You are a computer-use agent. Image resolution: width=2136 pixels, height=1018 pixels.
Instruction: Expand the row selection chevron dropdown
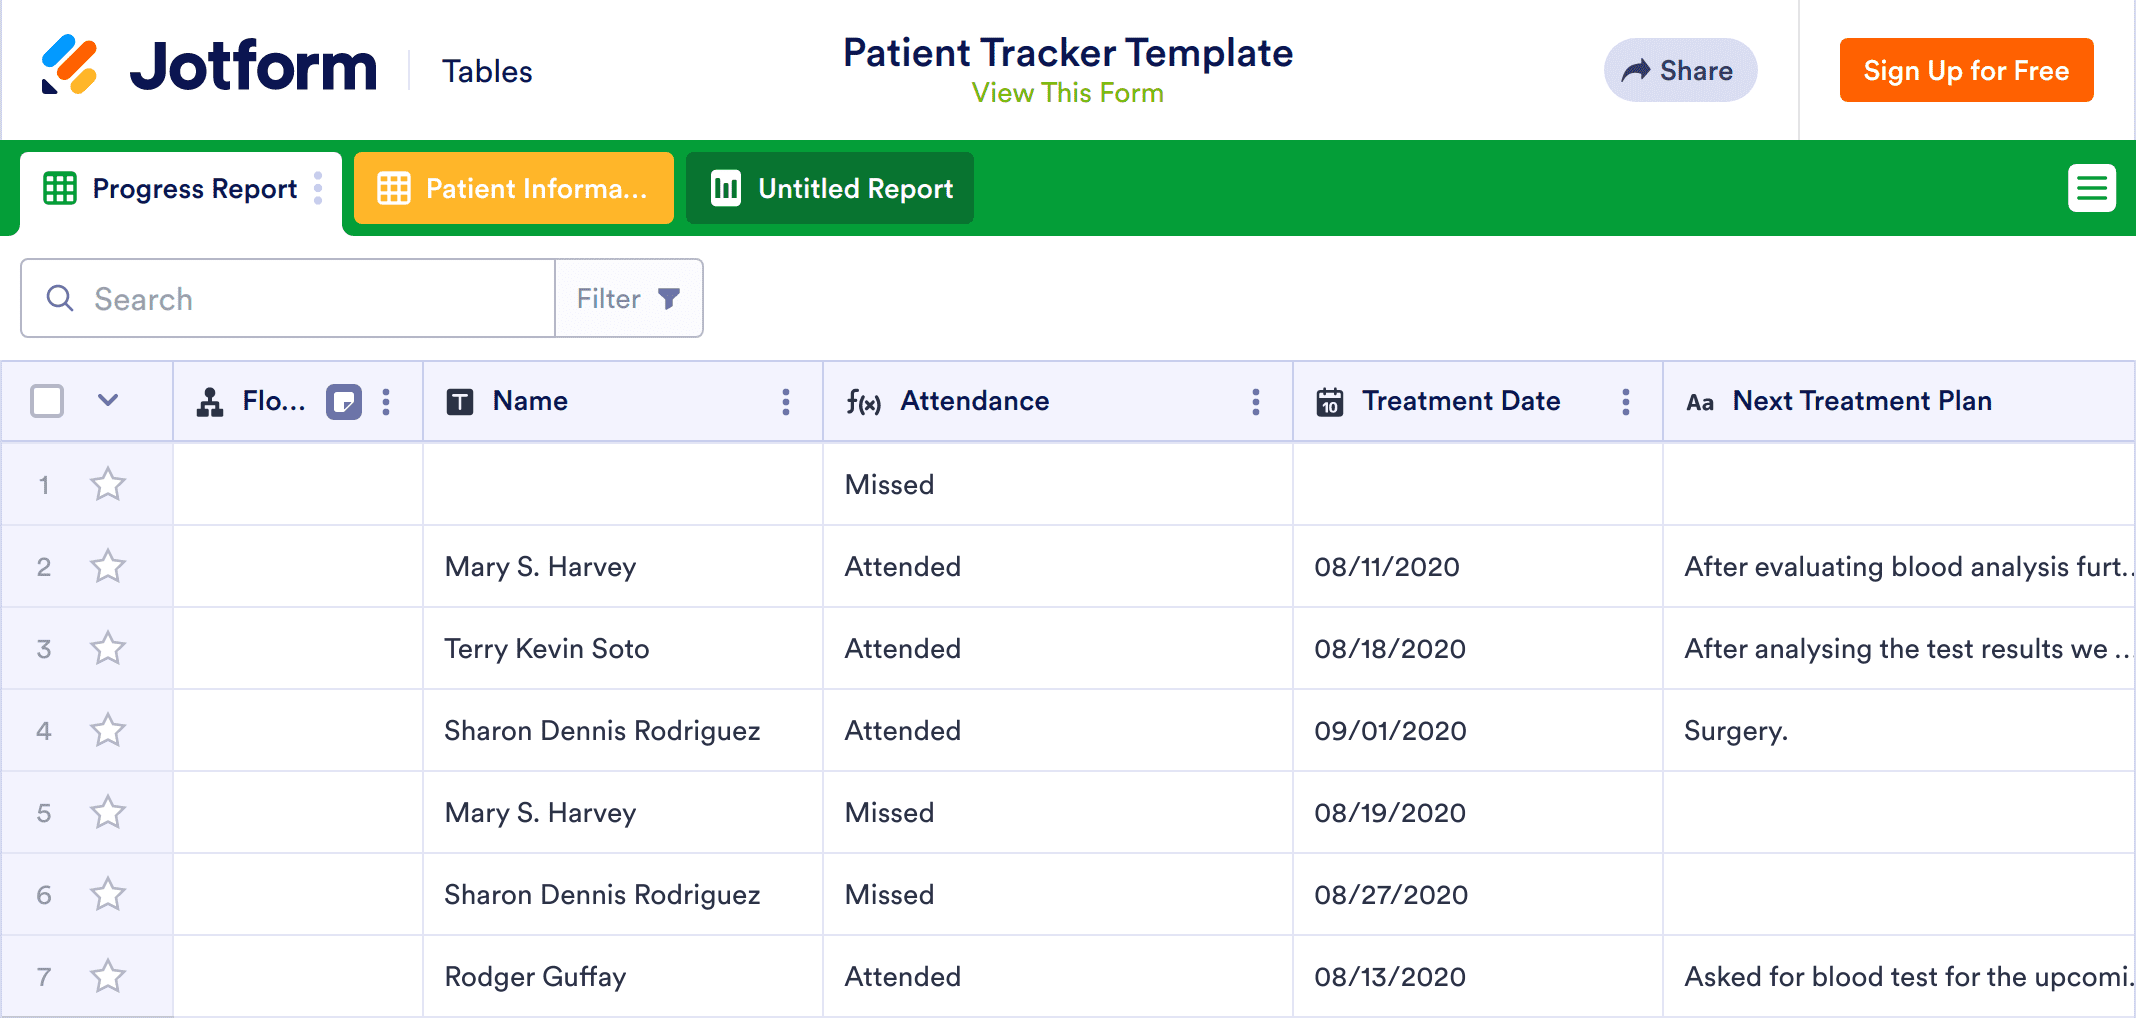pyautogui.click(x=108, y=401)
